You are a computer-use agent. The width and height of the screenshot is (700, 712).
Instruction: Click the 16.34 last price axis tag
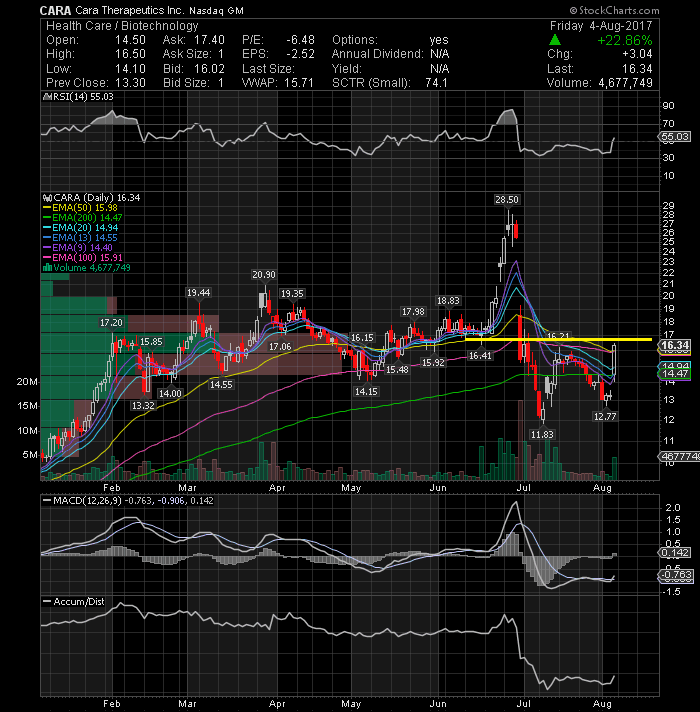coord(675,346)
